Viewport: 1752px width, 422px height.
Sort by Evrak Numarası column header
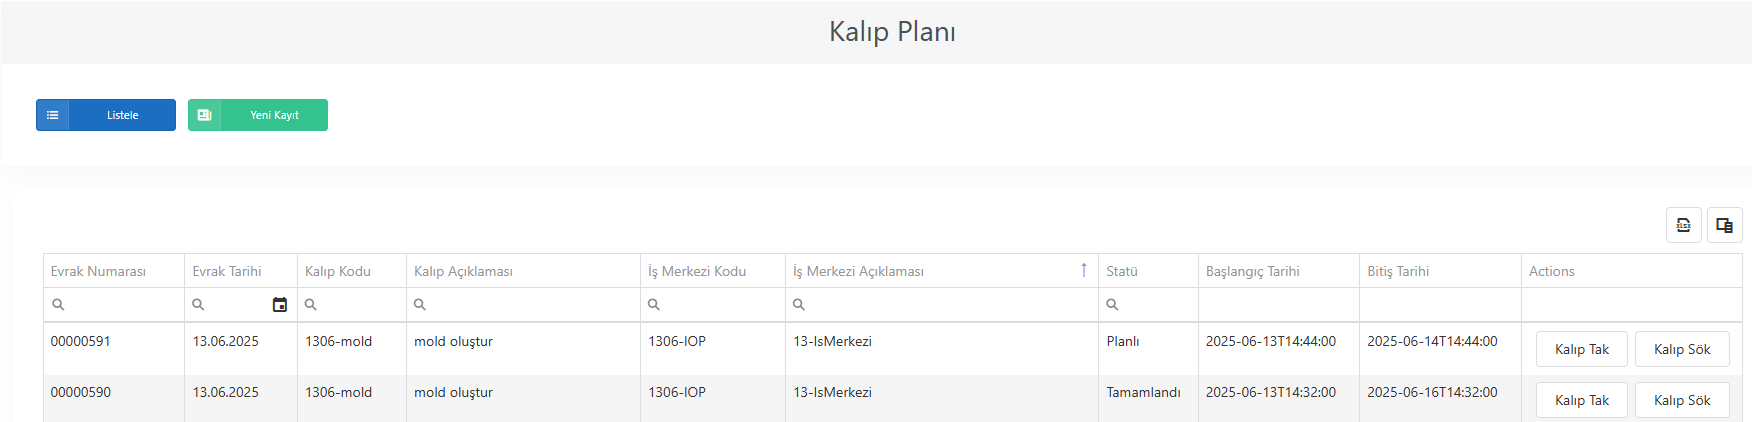[x=98, y=271]
